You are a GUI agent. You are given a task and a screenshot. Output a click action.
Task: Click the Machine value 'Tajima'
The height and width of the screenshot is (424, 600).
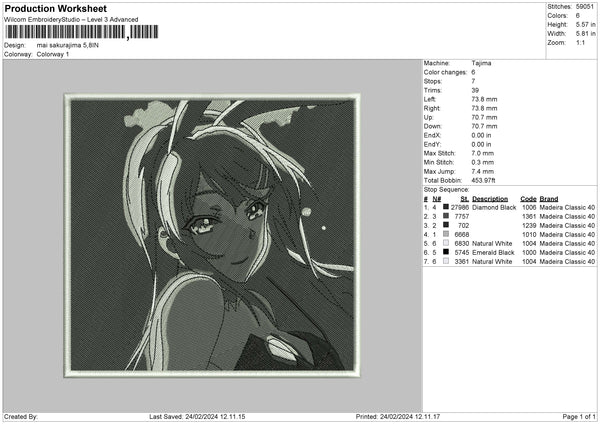tap(481, 63)
